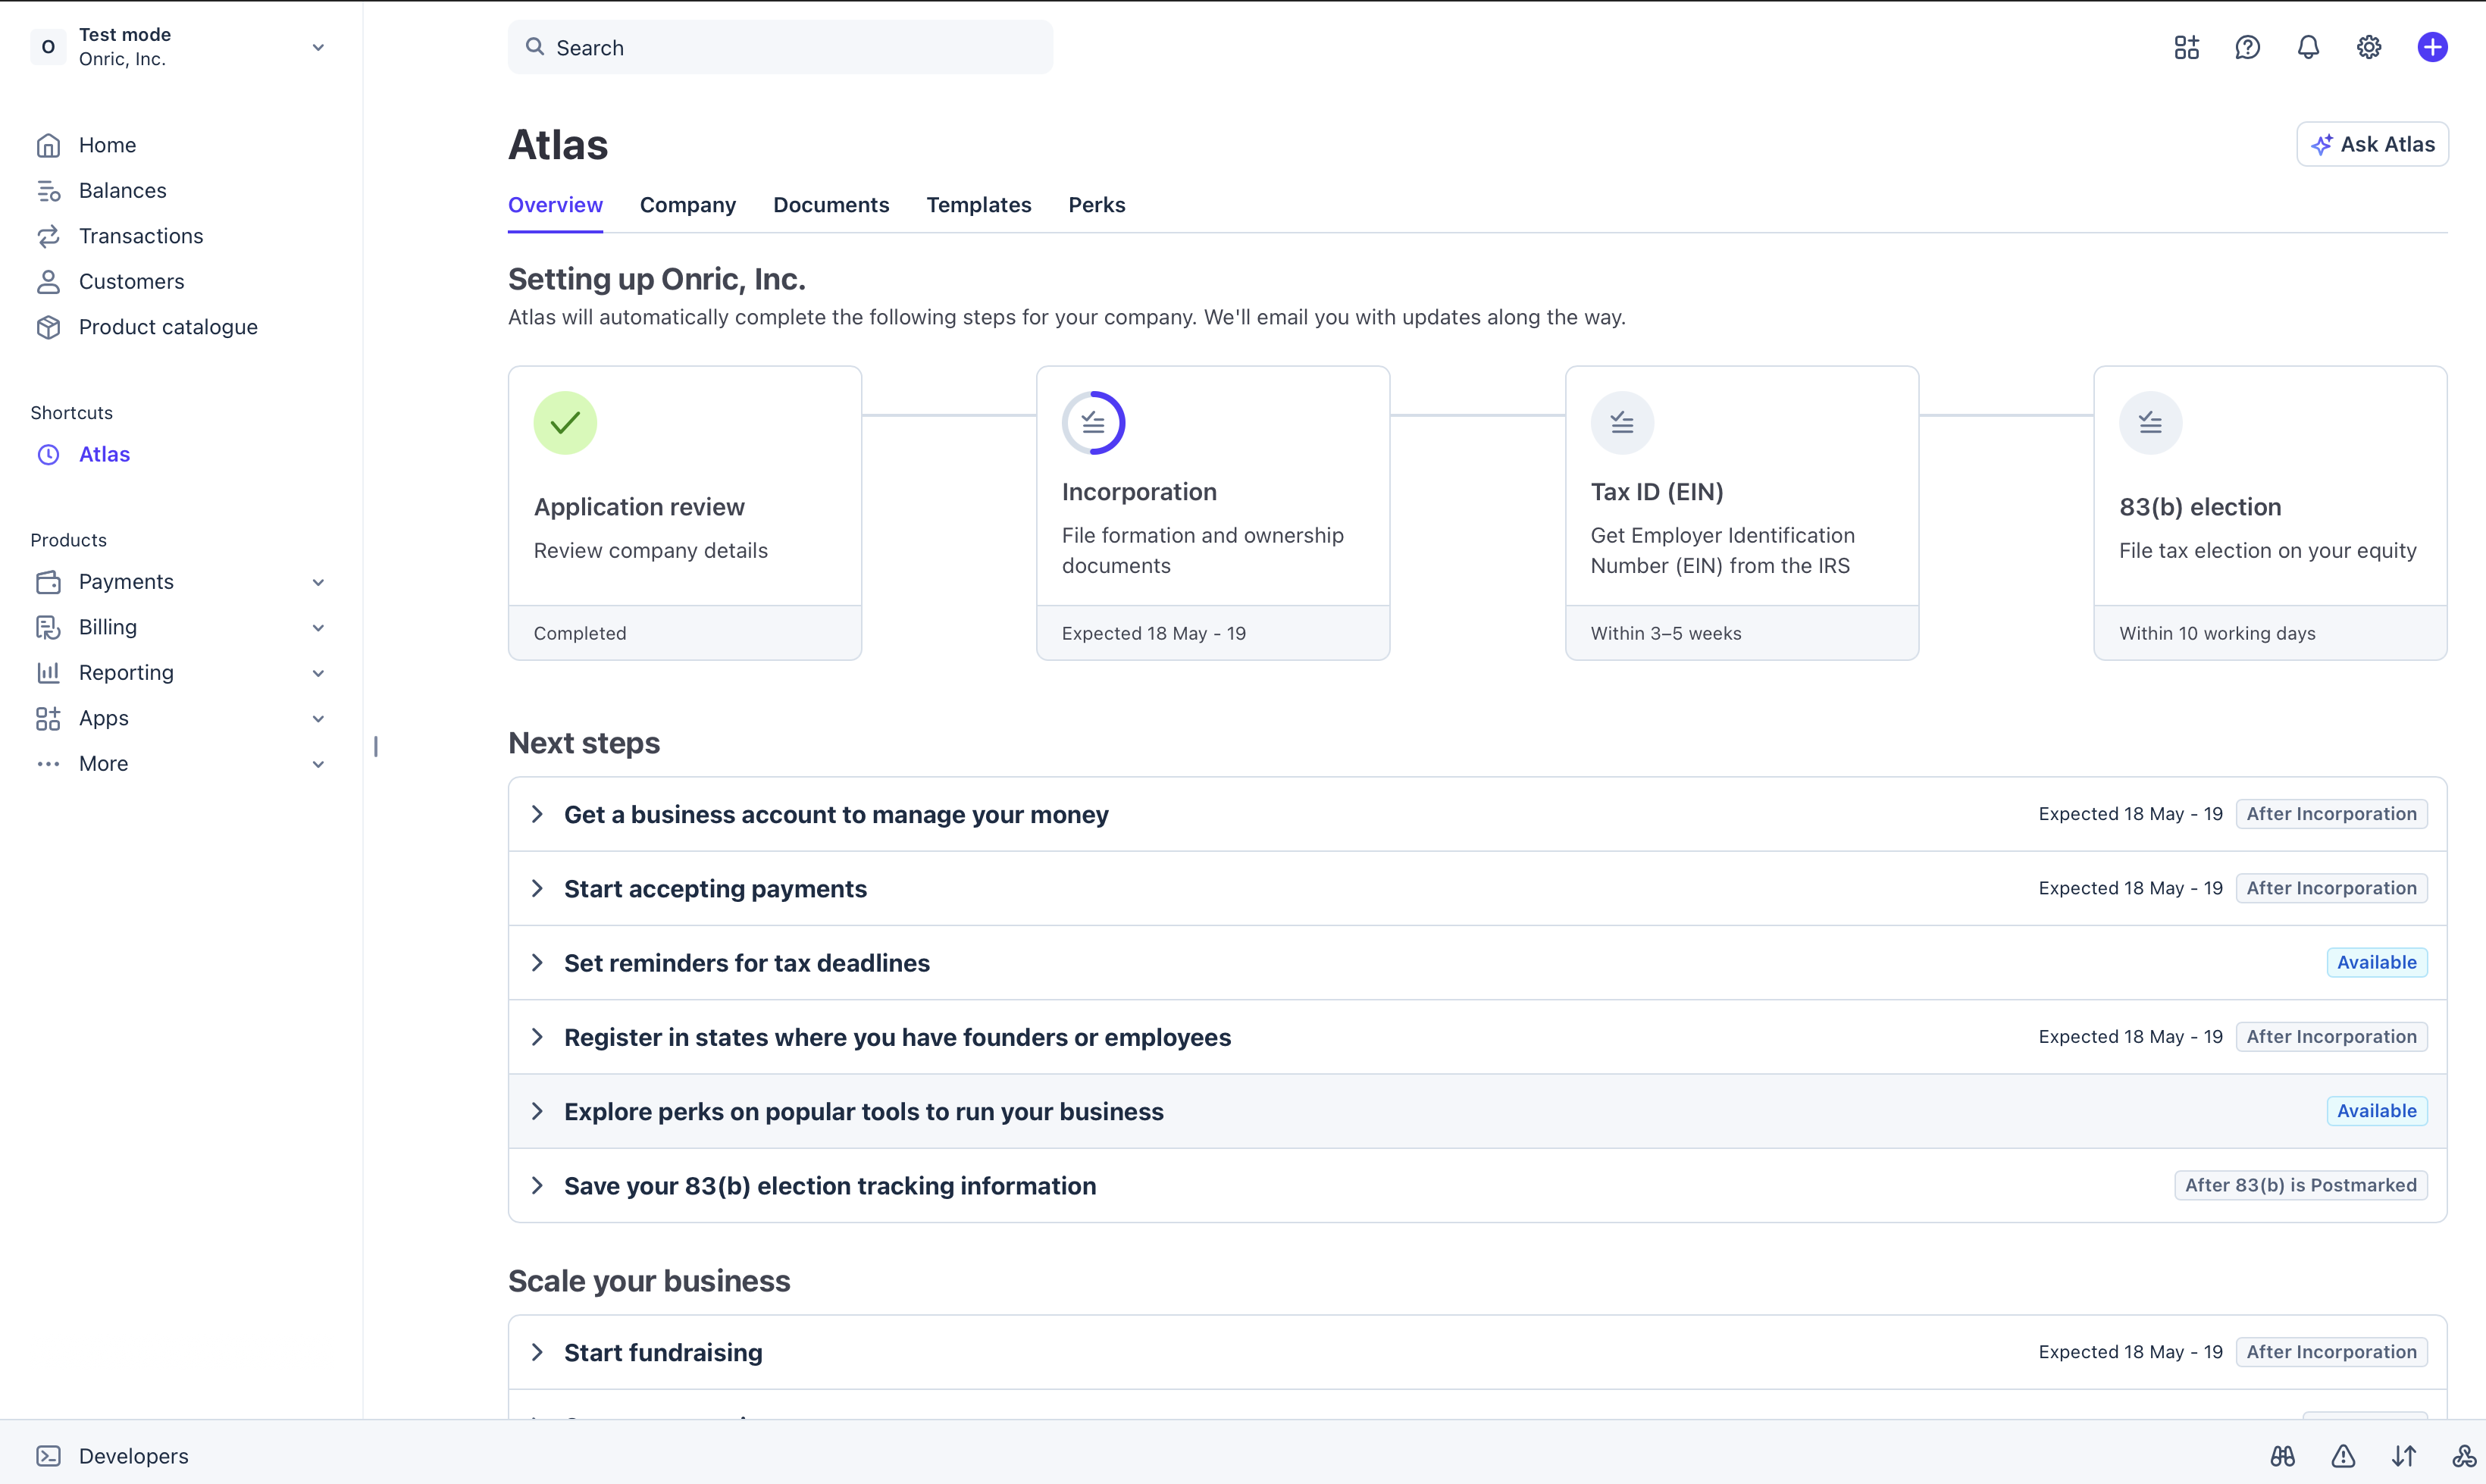This screenshot has height=1484, width=2486.
Task: Click 'Expected 18 May - 19' under Incorporation
Action: tap(1154, 633)
